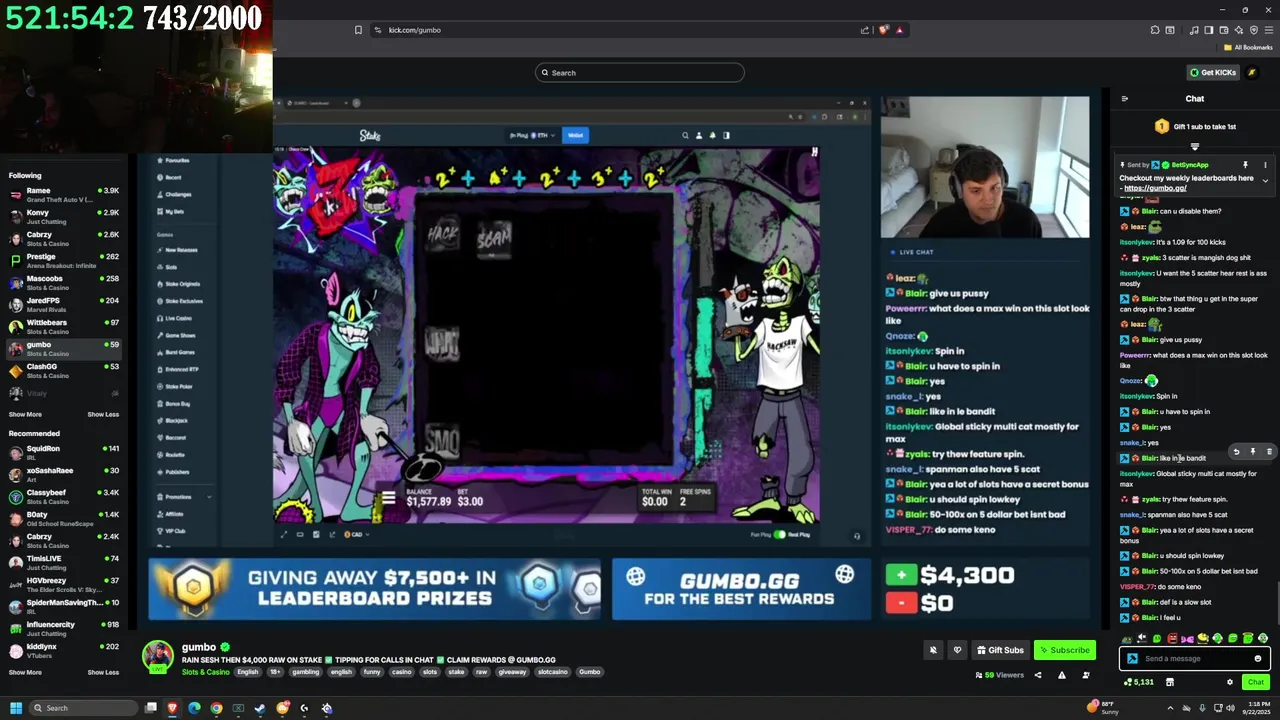Open Prestige channel in Following list

pos(63,260)
